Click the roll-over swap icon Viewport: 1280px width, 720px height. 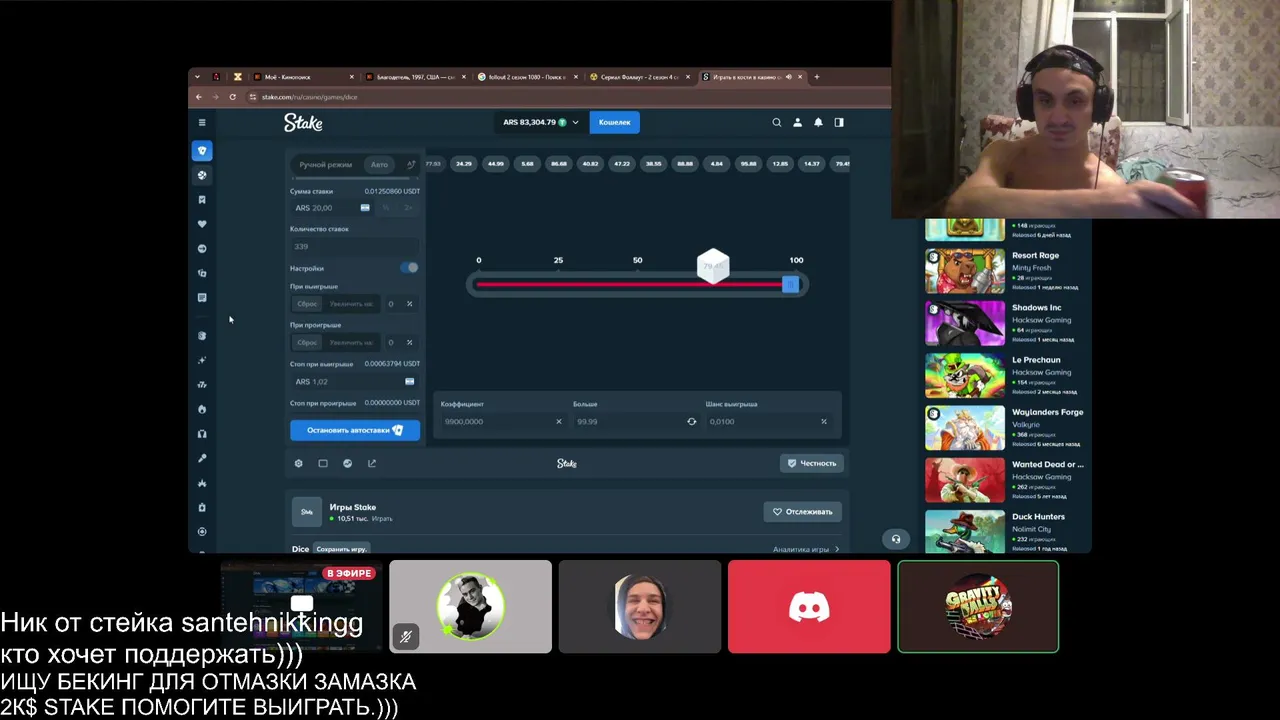coord(691,421)
